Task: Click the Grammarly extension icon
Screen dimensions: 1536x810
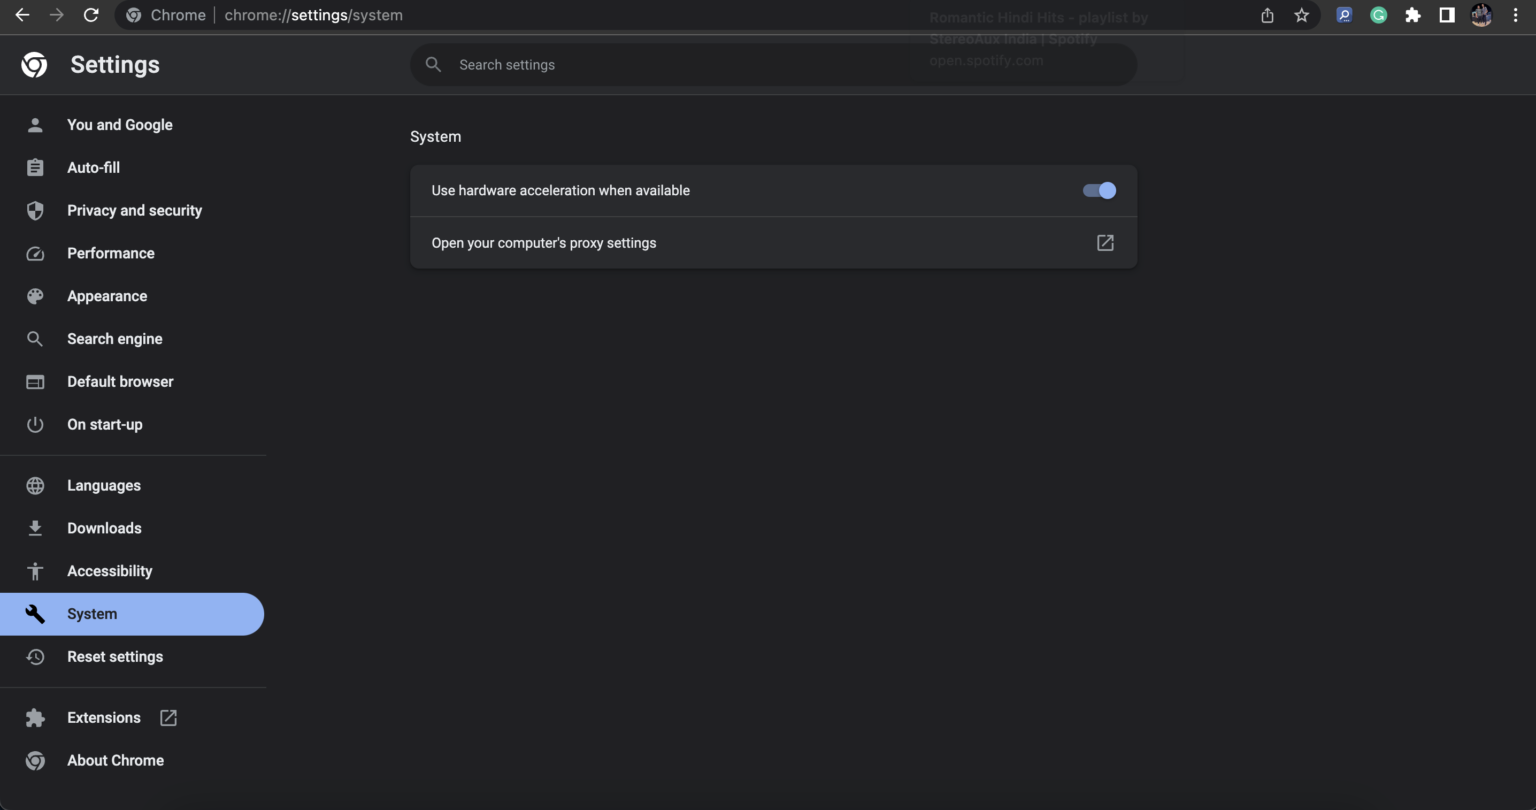Action: point(1378,15)
